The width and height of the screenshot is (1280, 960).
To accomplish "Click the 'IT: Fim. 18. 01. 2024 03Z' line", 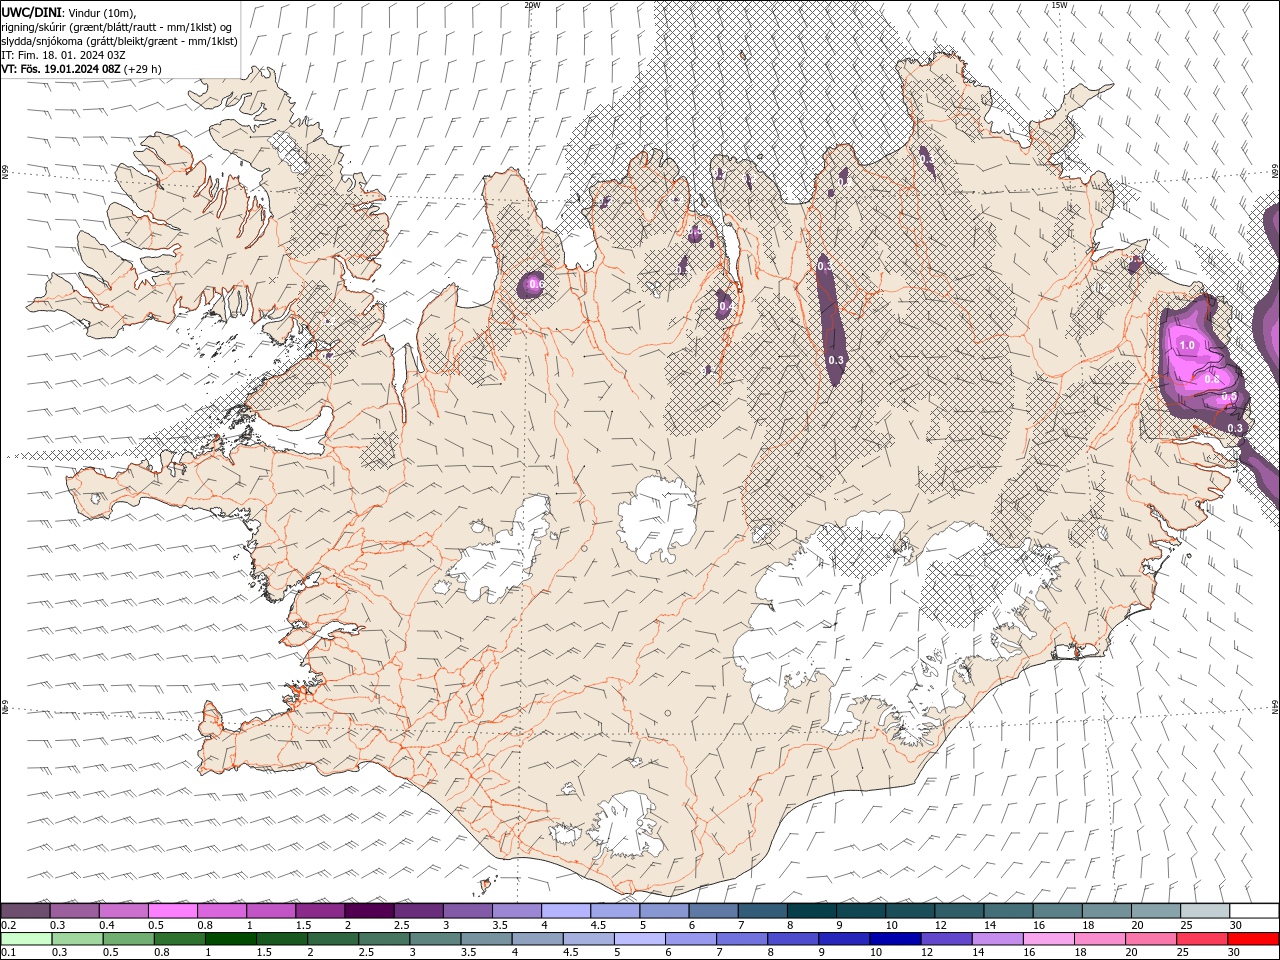I will click(x=63, y=55).
